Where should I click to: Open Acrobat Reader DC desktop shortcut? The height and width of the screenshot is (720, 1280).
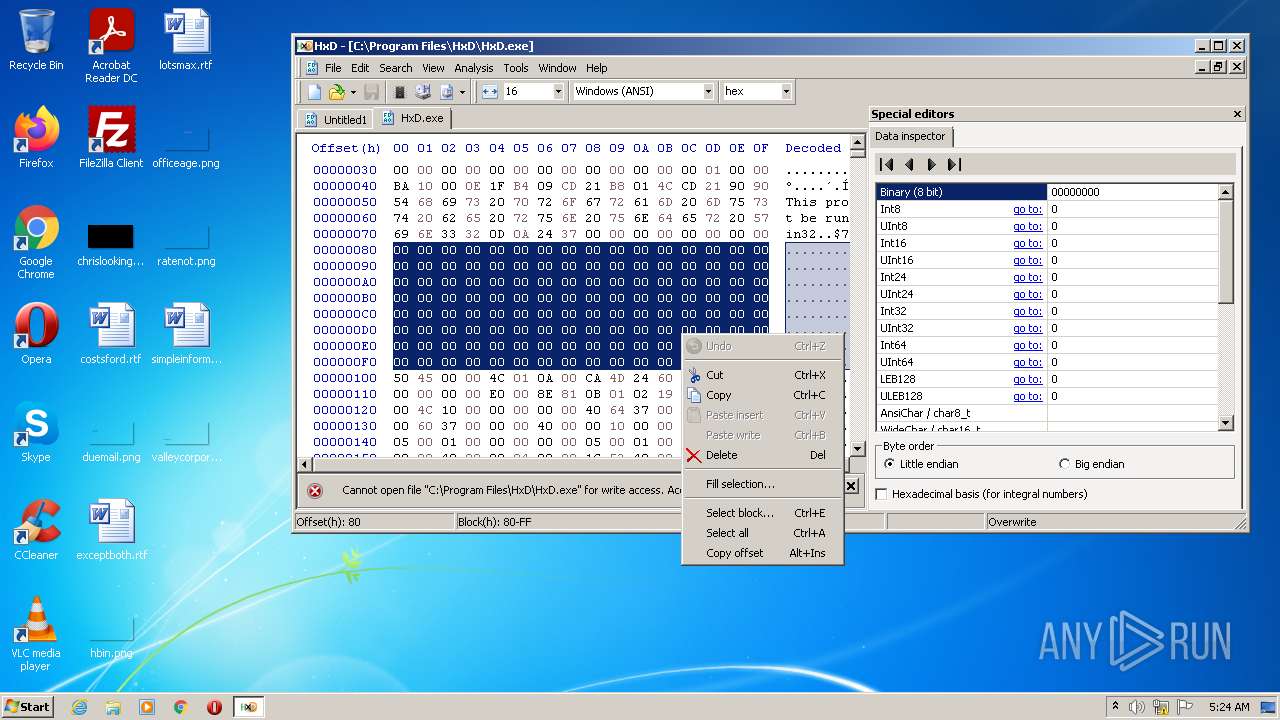[x=111, y=46]
